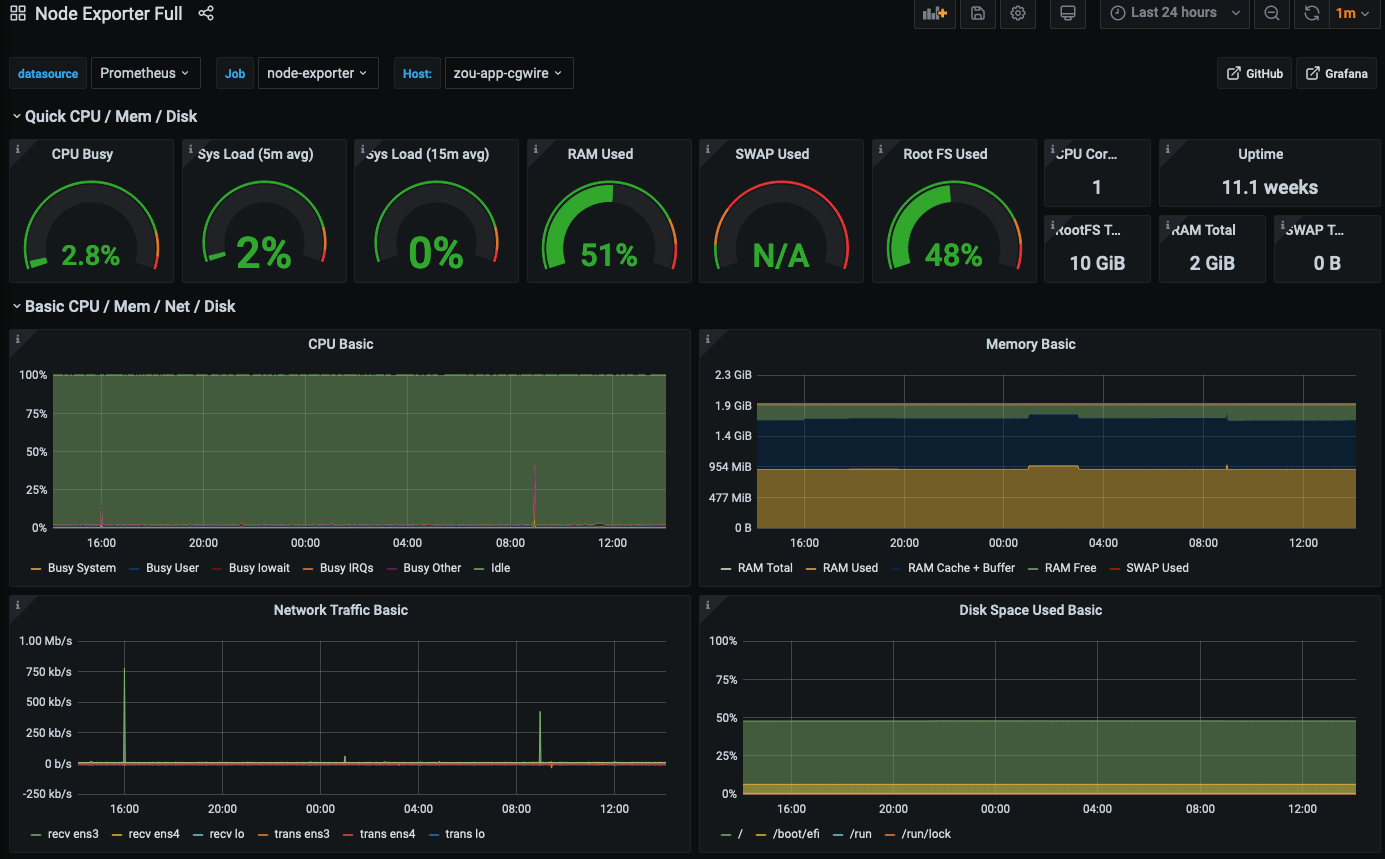Click the Busy User legend color line
This screenshot has height=859, width=1385.
point(136,568)
